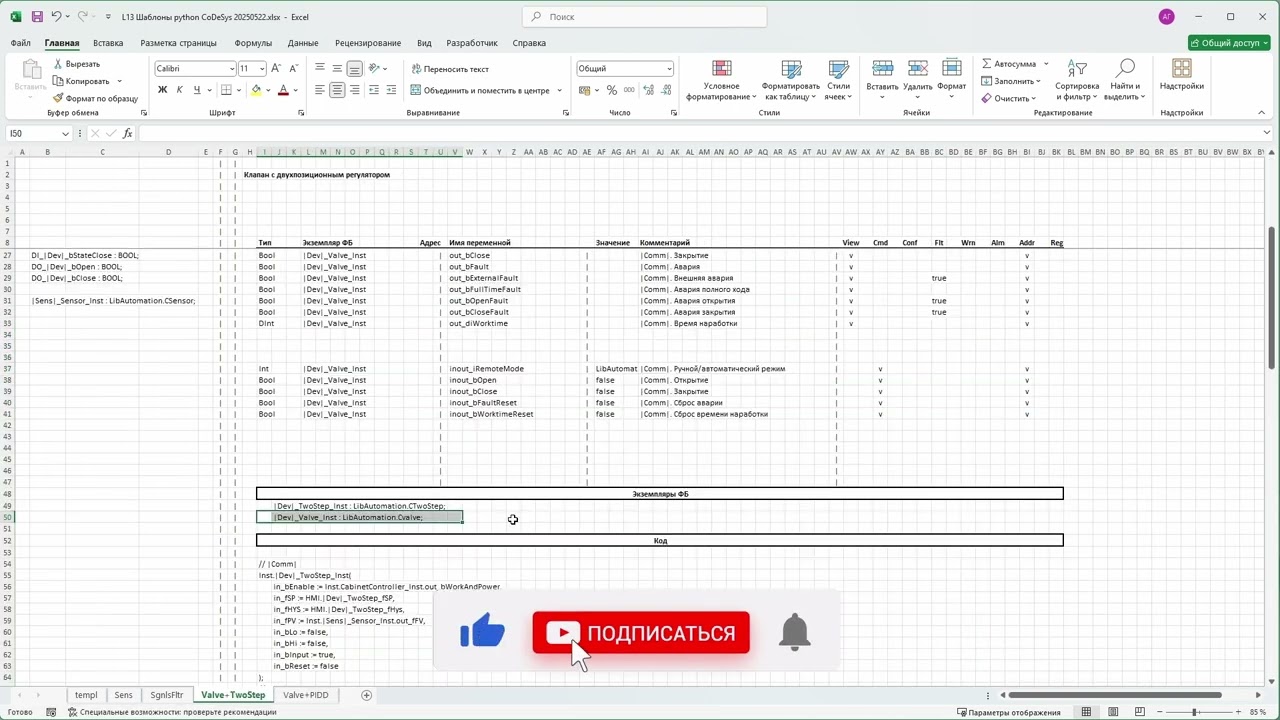The width and height of the screenshot is (1280, 720).
Task: Click Find and Select magnifier
Action: click(1125, 69)
